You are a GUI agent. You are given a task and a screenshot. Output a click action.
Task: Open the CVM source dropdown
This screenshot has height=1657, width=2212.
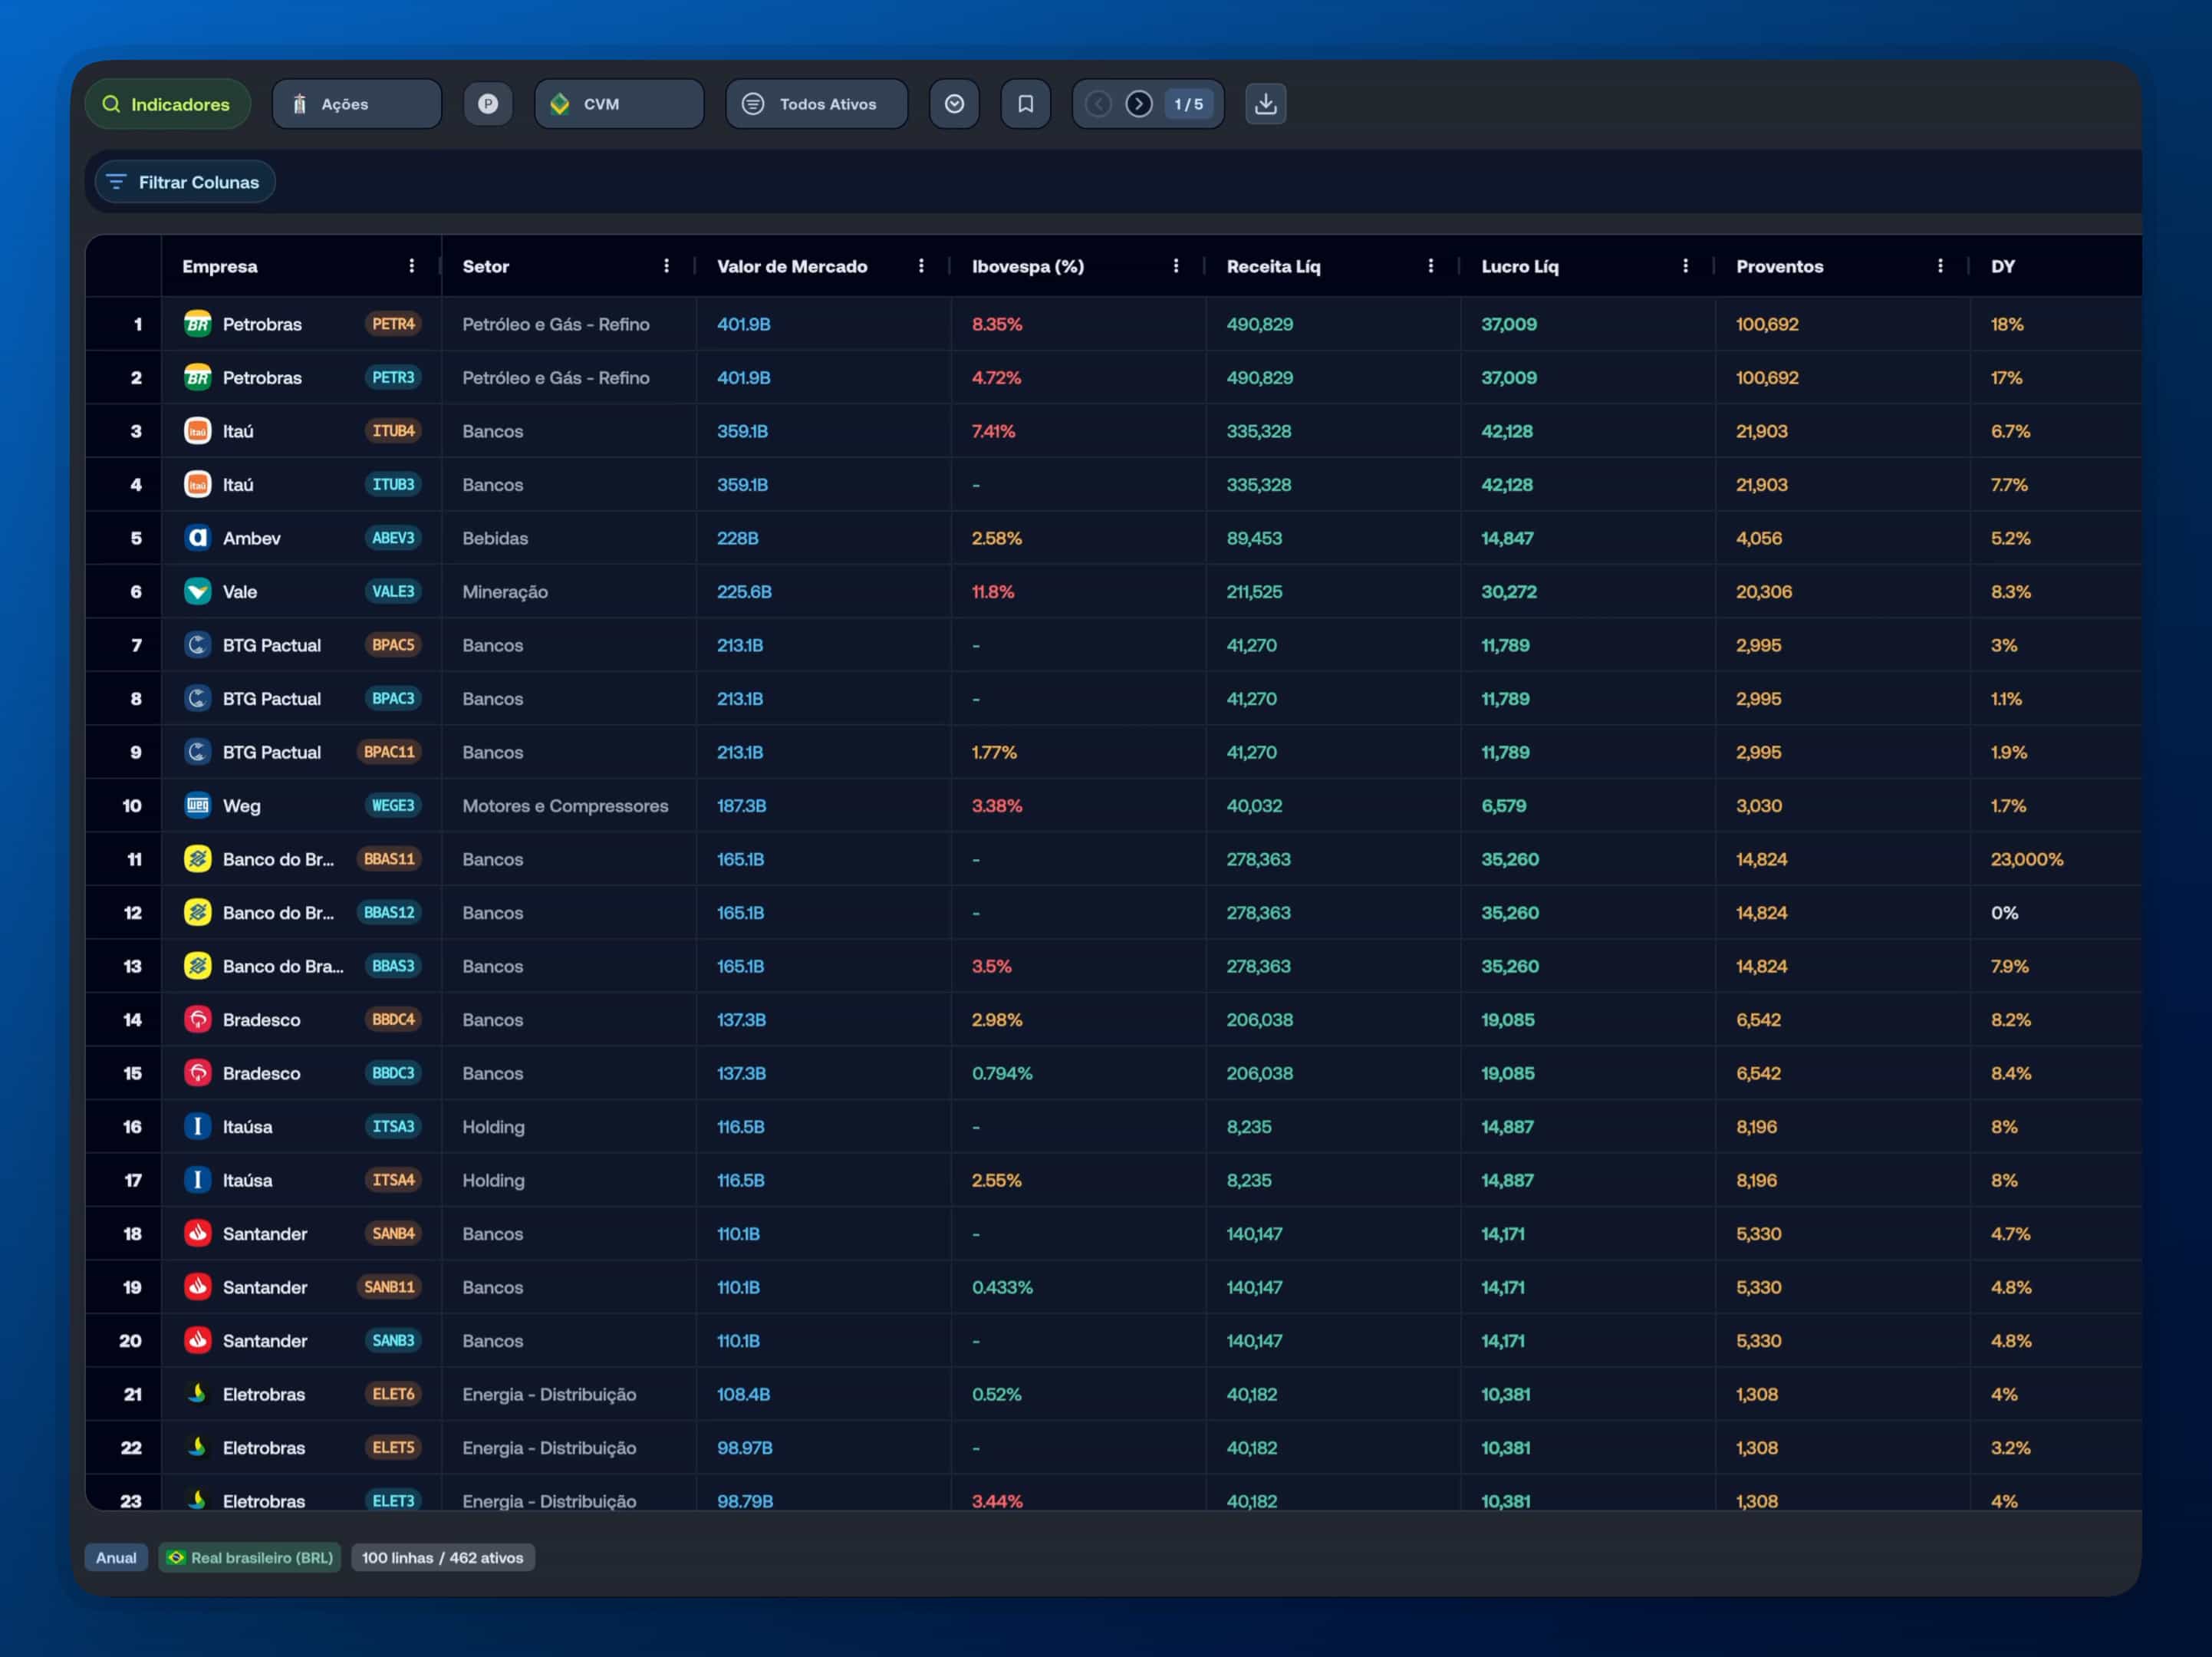tap(619, 104)
